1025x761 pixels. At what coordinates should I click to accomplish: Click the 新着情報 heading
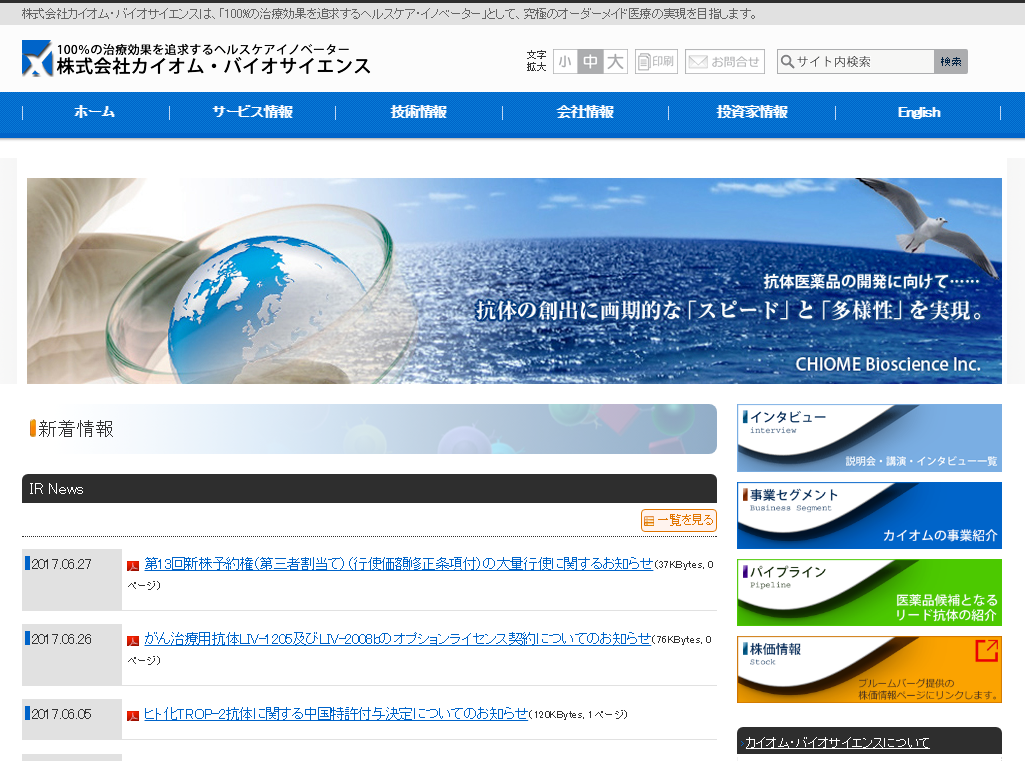coord(76,429)
